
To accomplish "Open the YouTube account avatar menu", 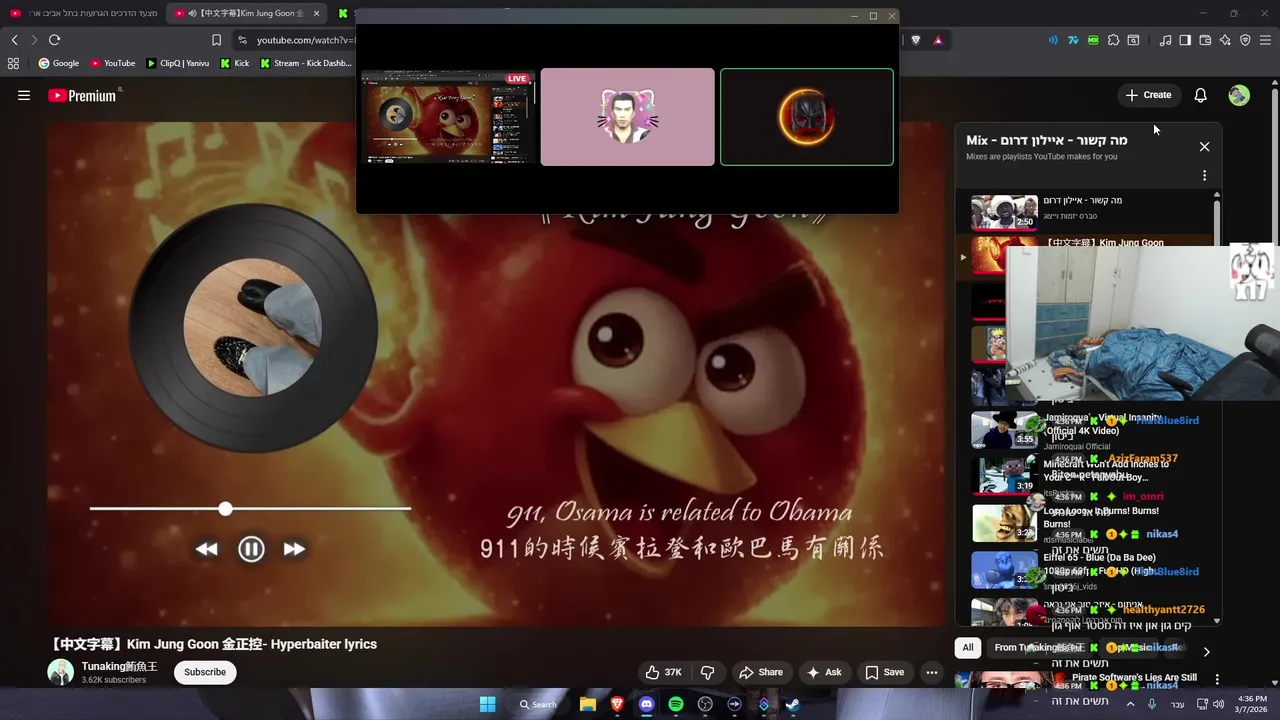I will [x=1239, y=95].
